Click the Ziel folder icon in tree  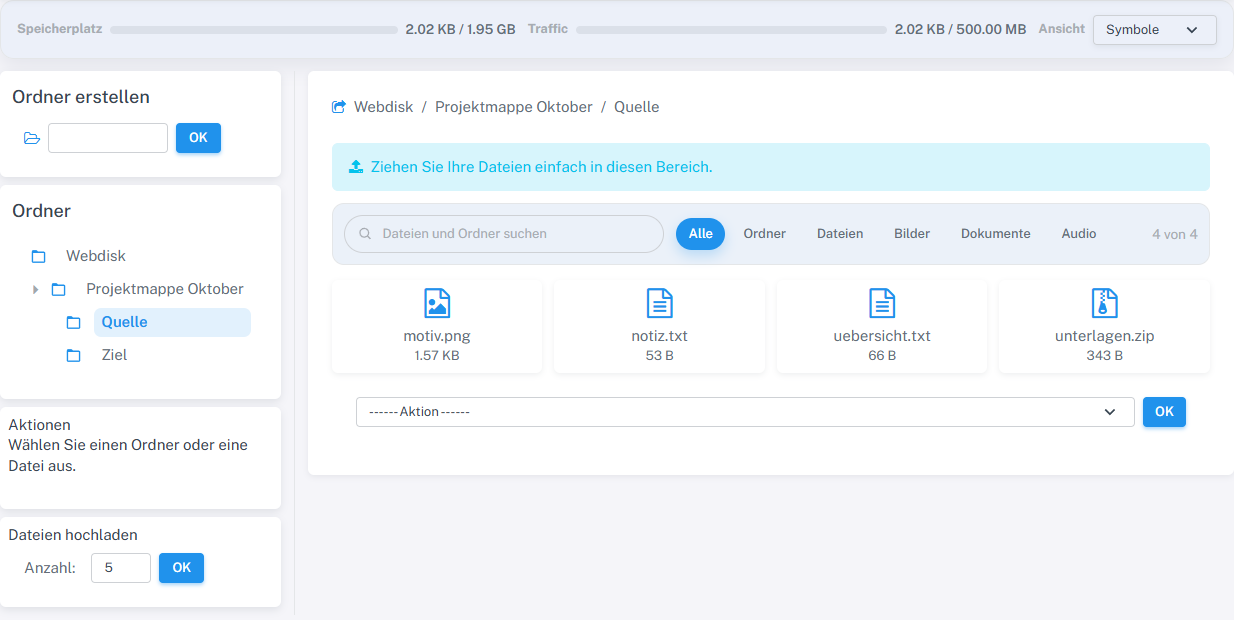coord(73,355)
